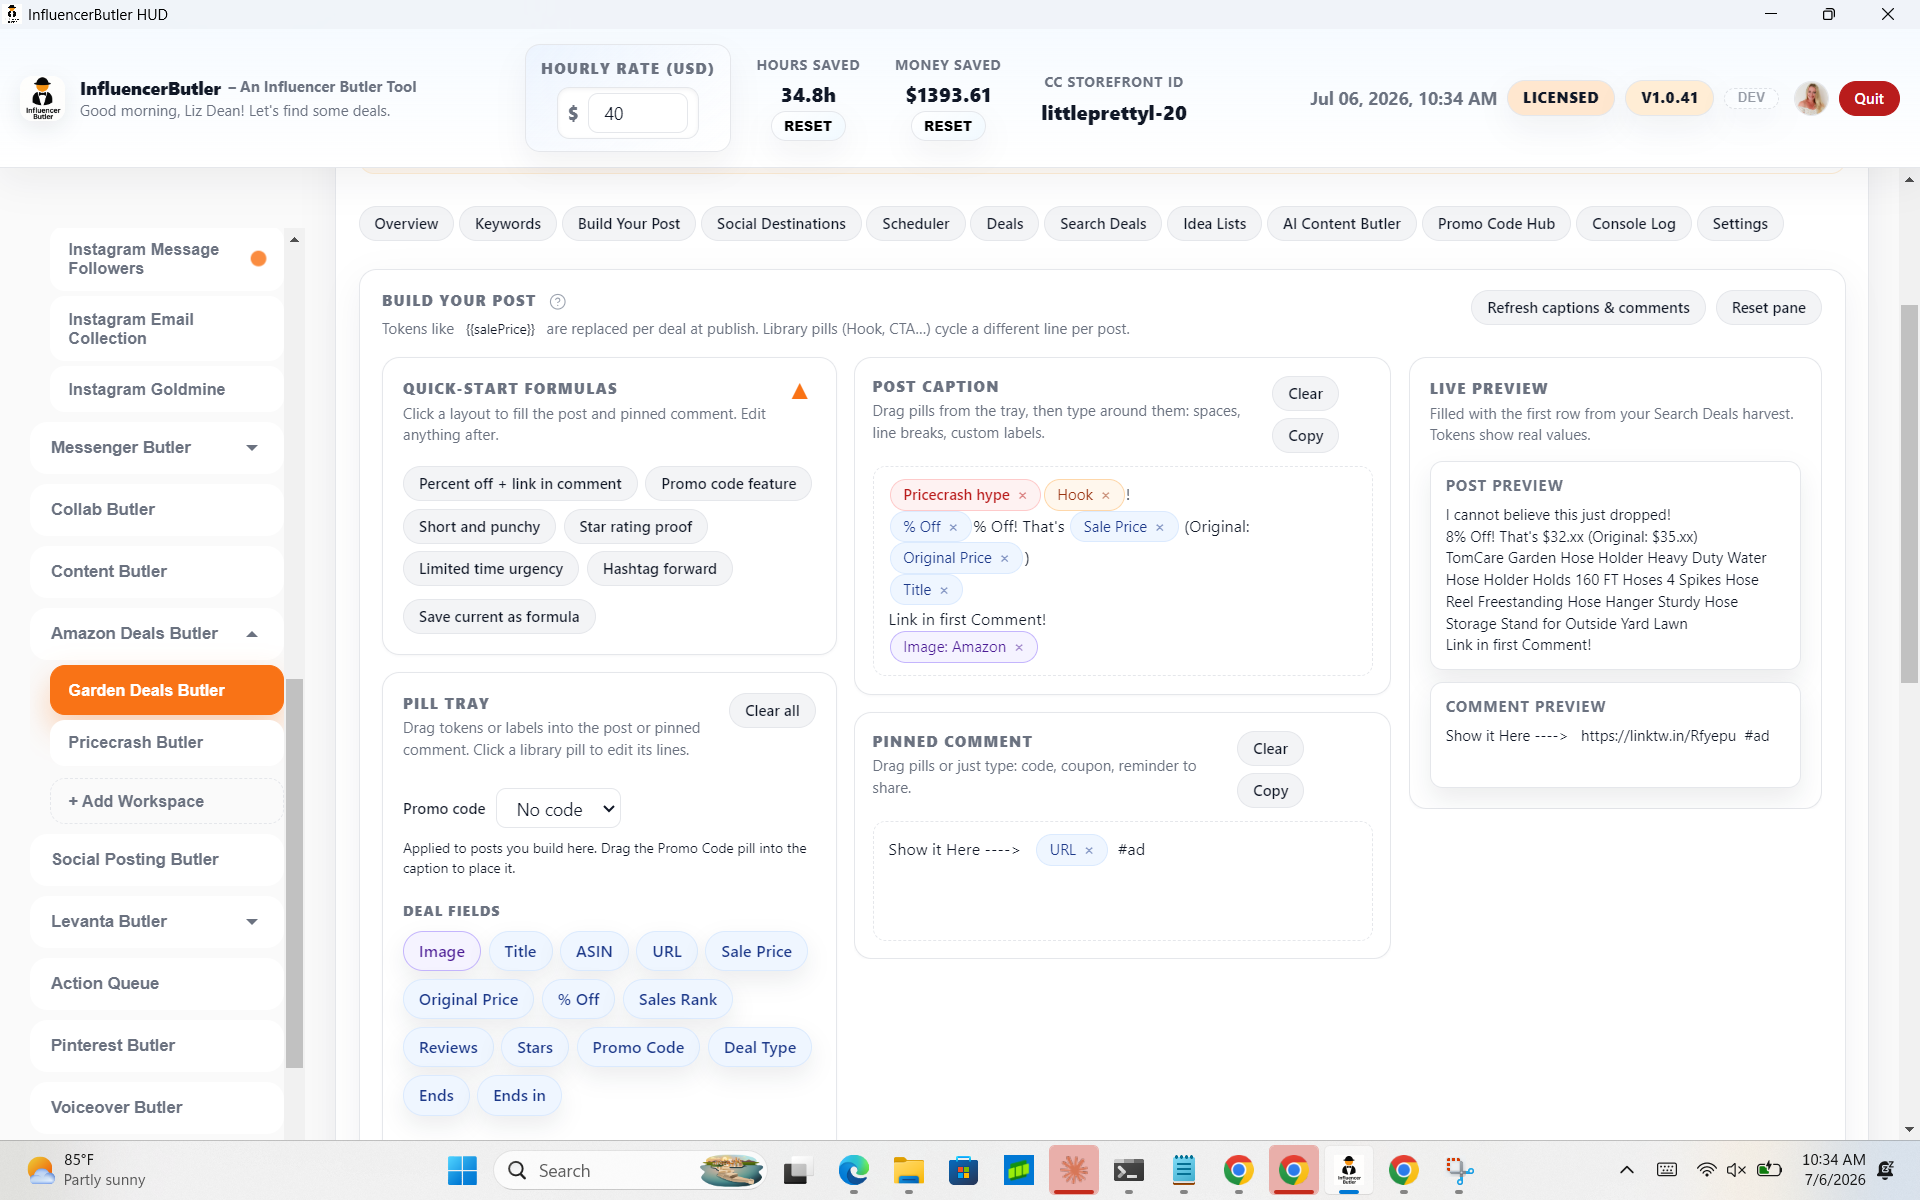Open Instagram Goldmine in sidebar
Screen dimensions: 1920x1200
coord(166,390)
